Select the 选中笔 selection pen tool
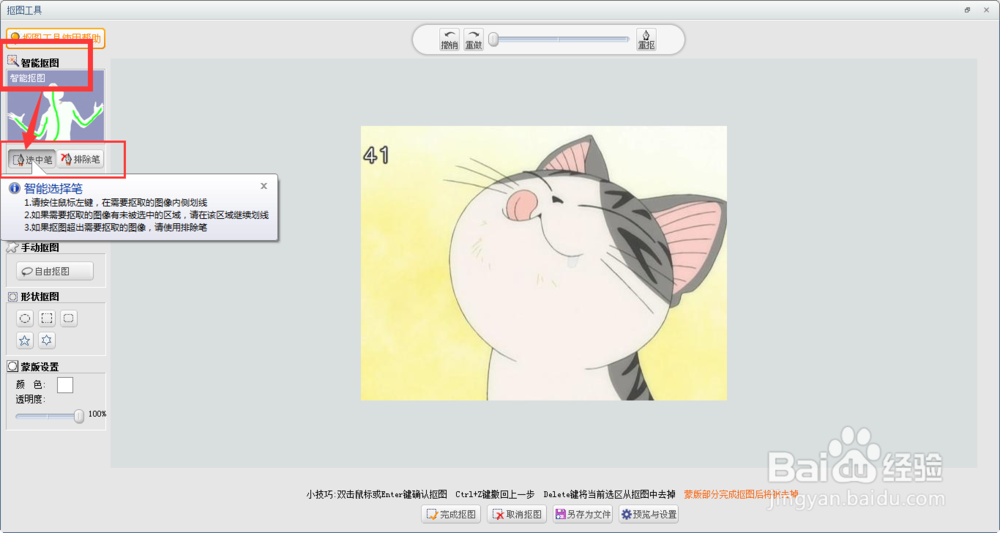 click(x=33, y=159)
